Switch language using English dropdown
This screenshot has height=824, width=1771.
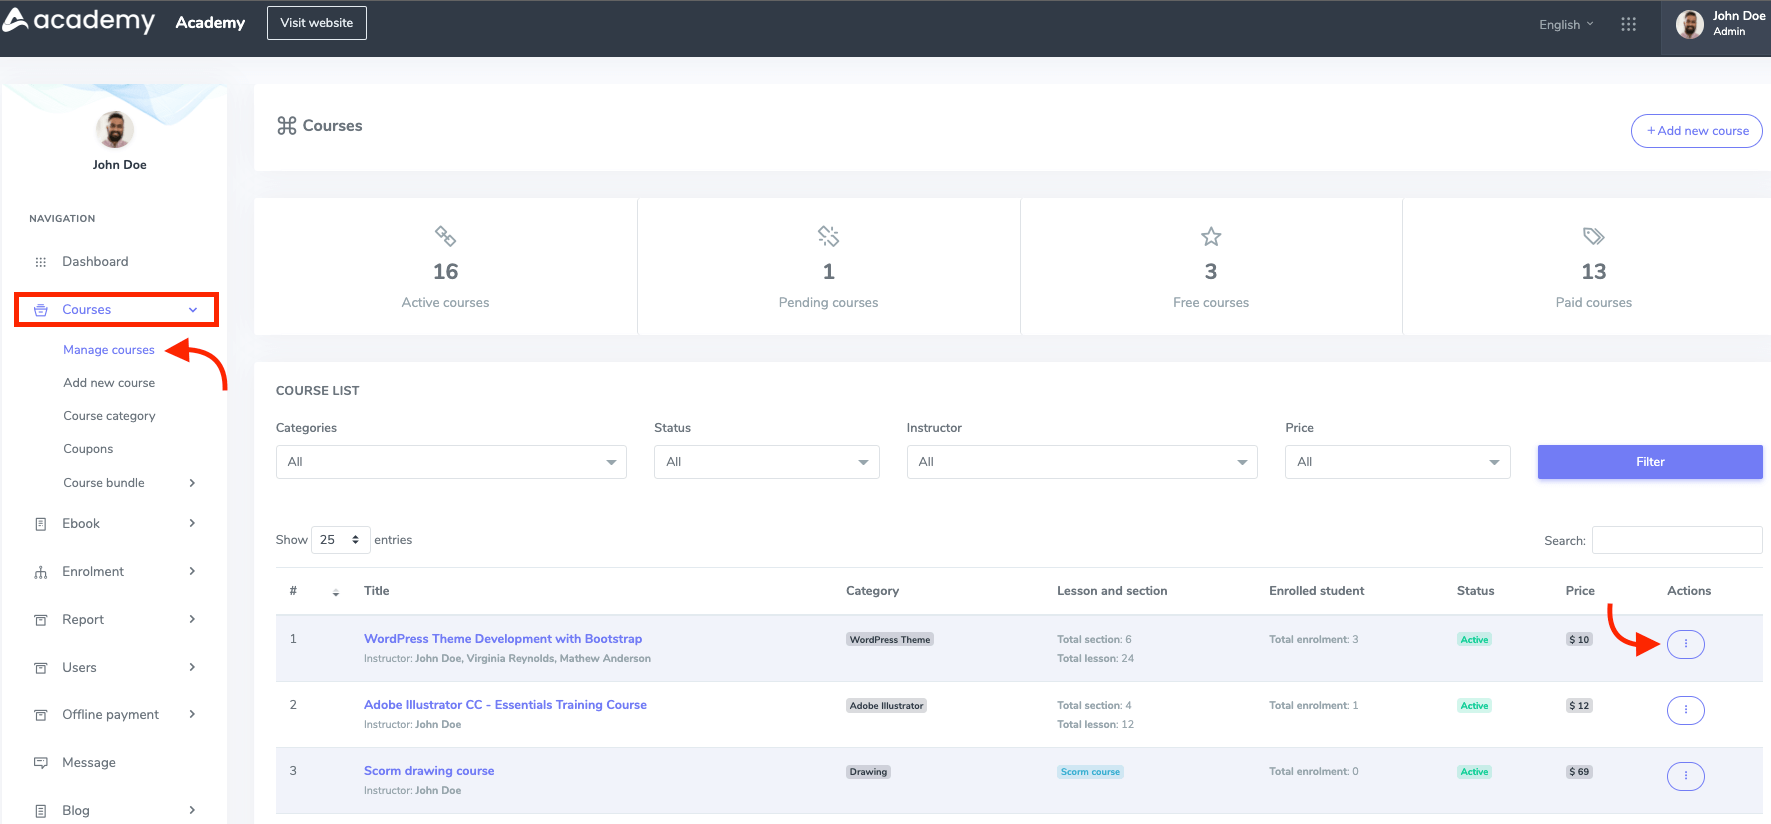click(1565, 25)
